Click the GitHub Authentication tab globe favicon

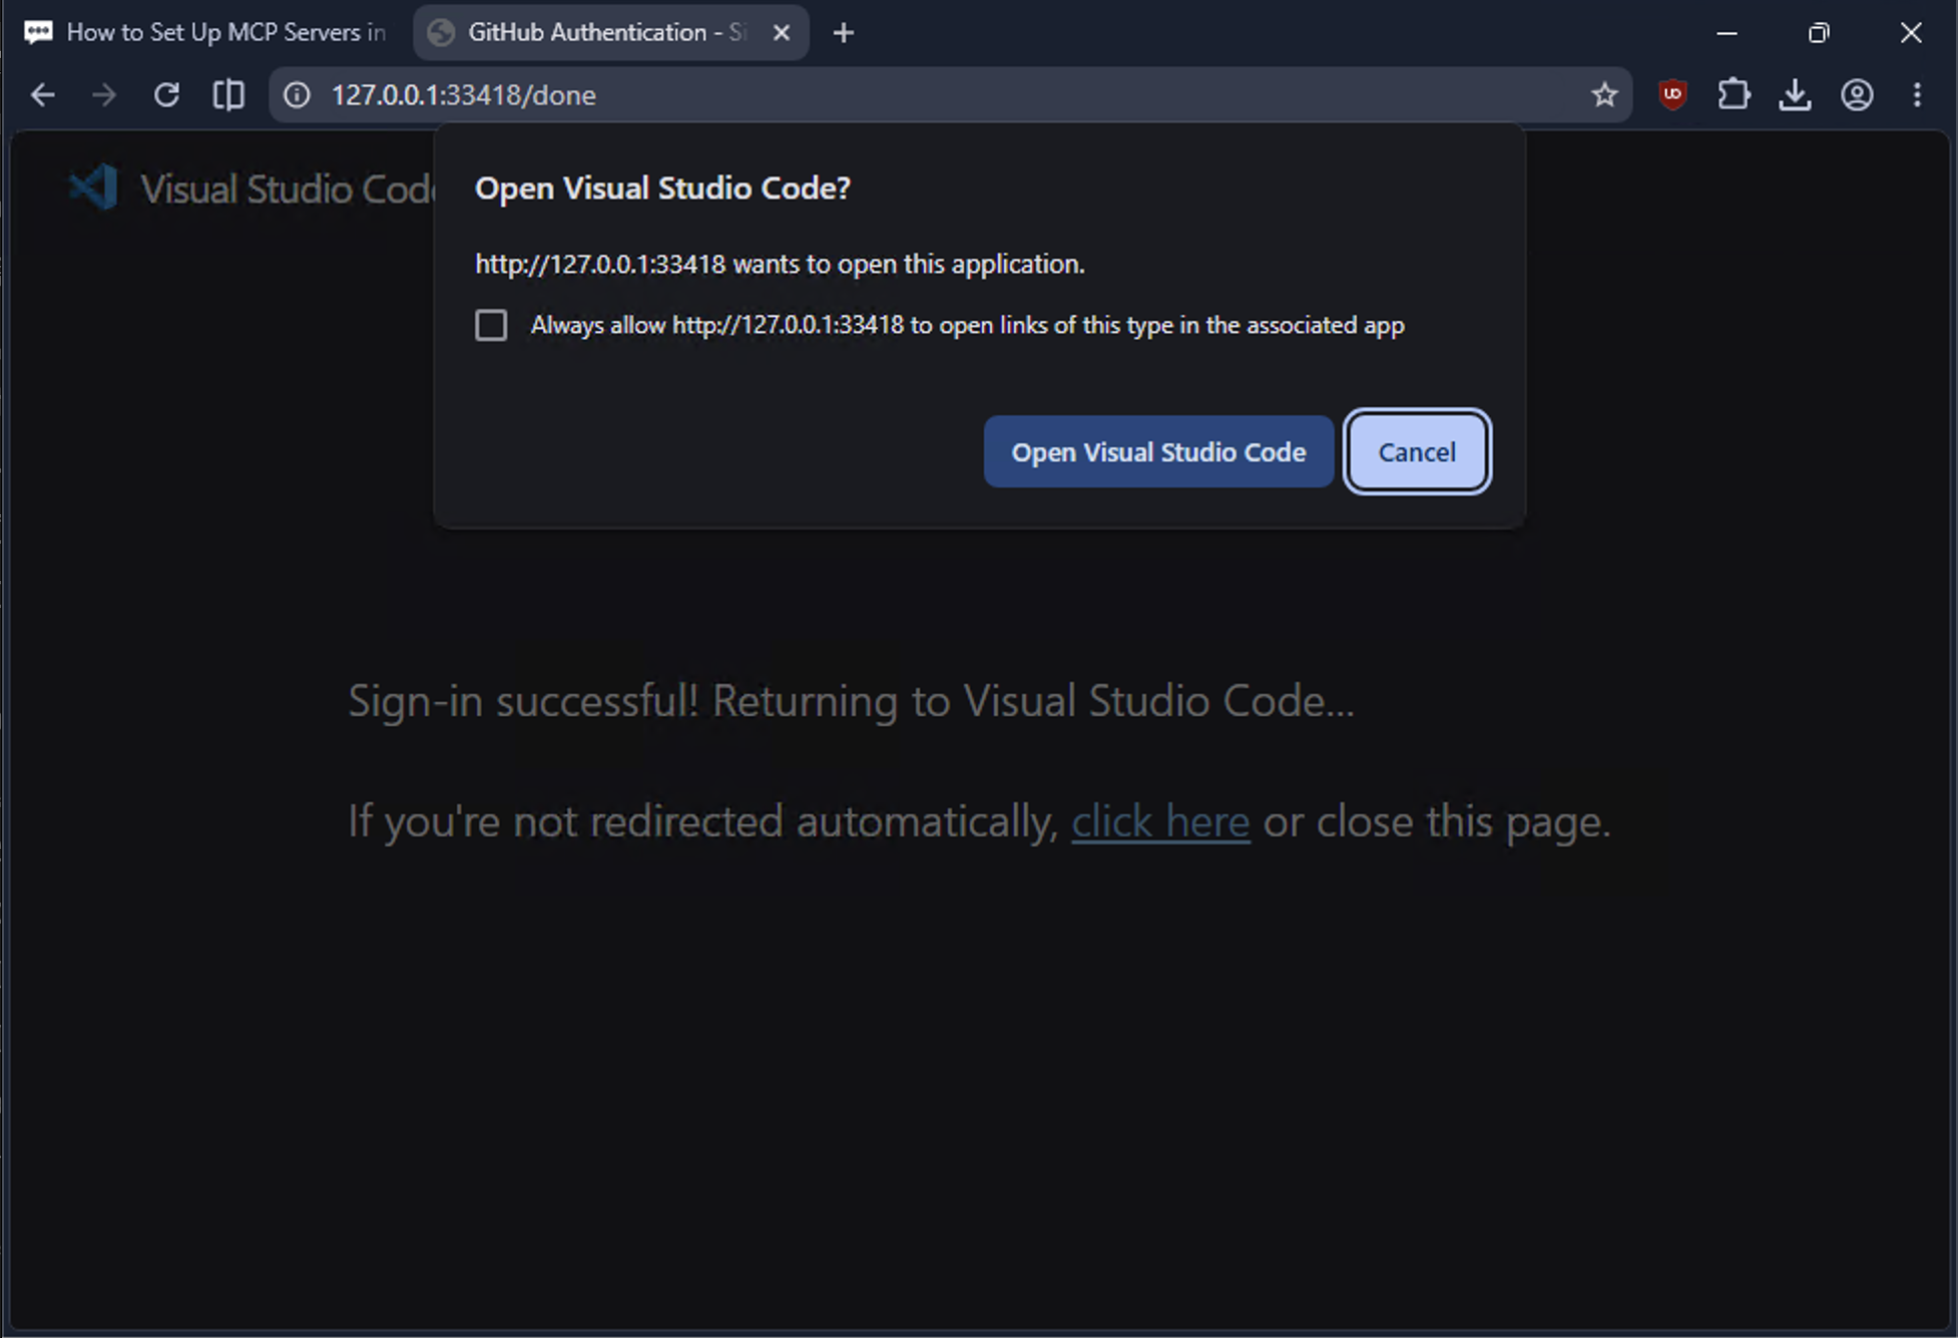click(441, 33)
